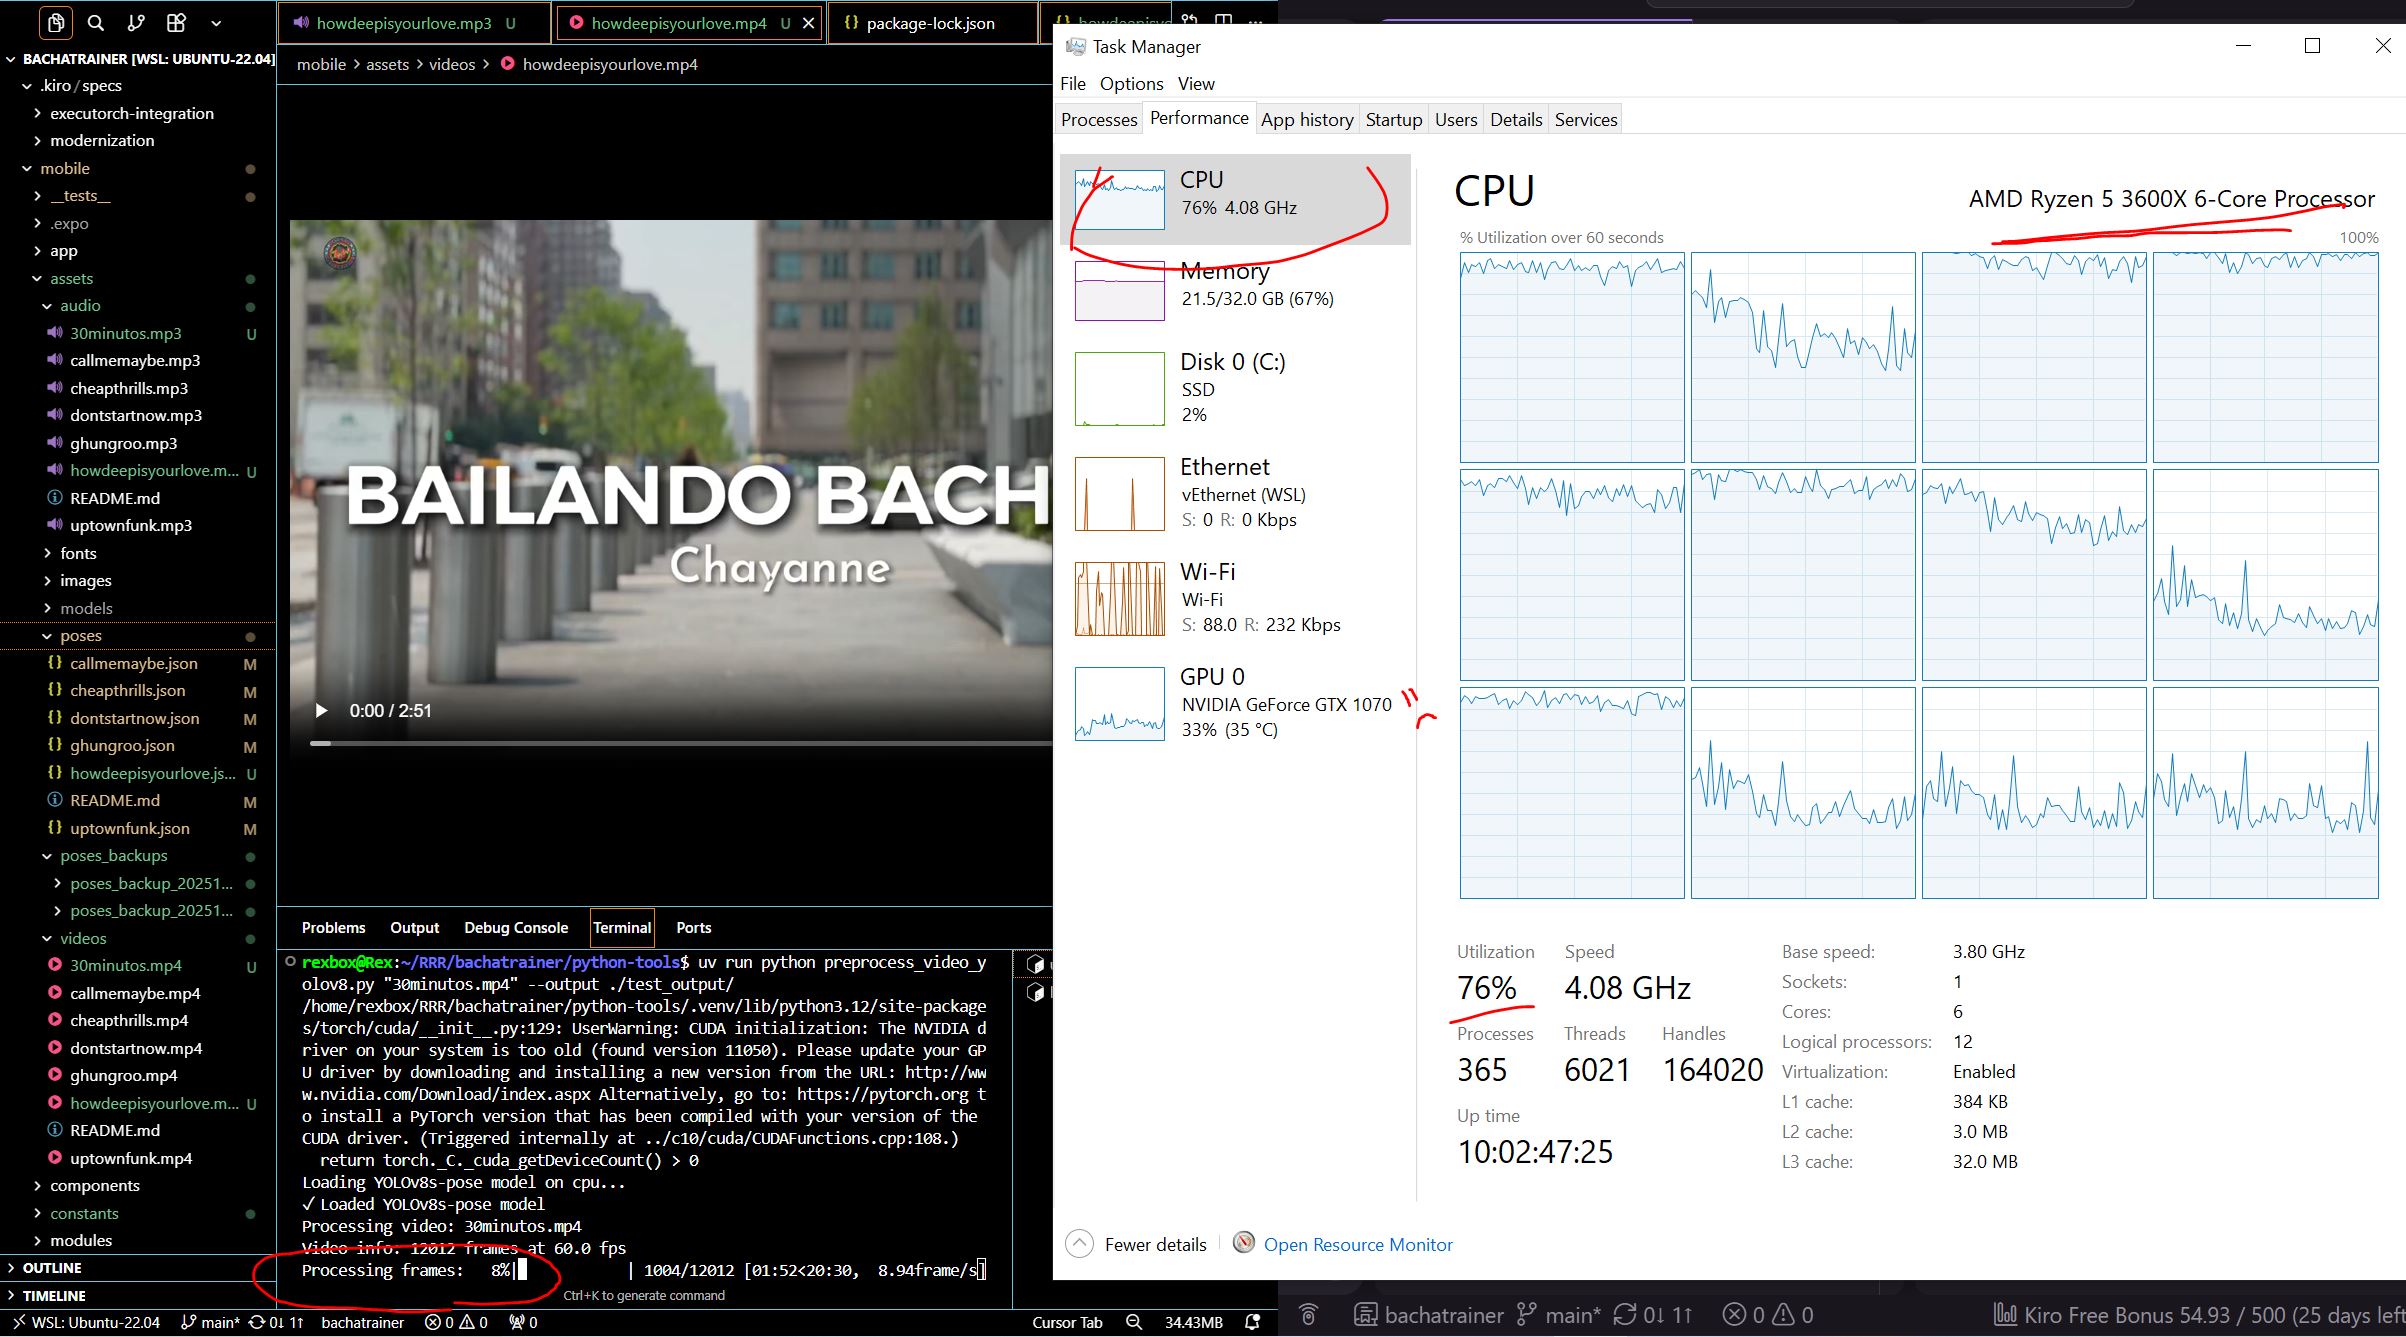Collapse the Fewer details toggle
This screenshot has height=1337, width=2406.
1079,1244
